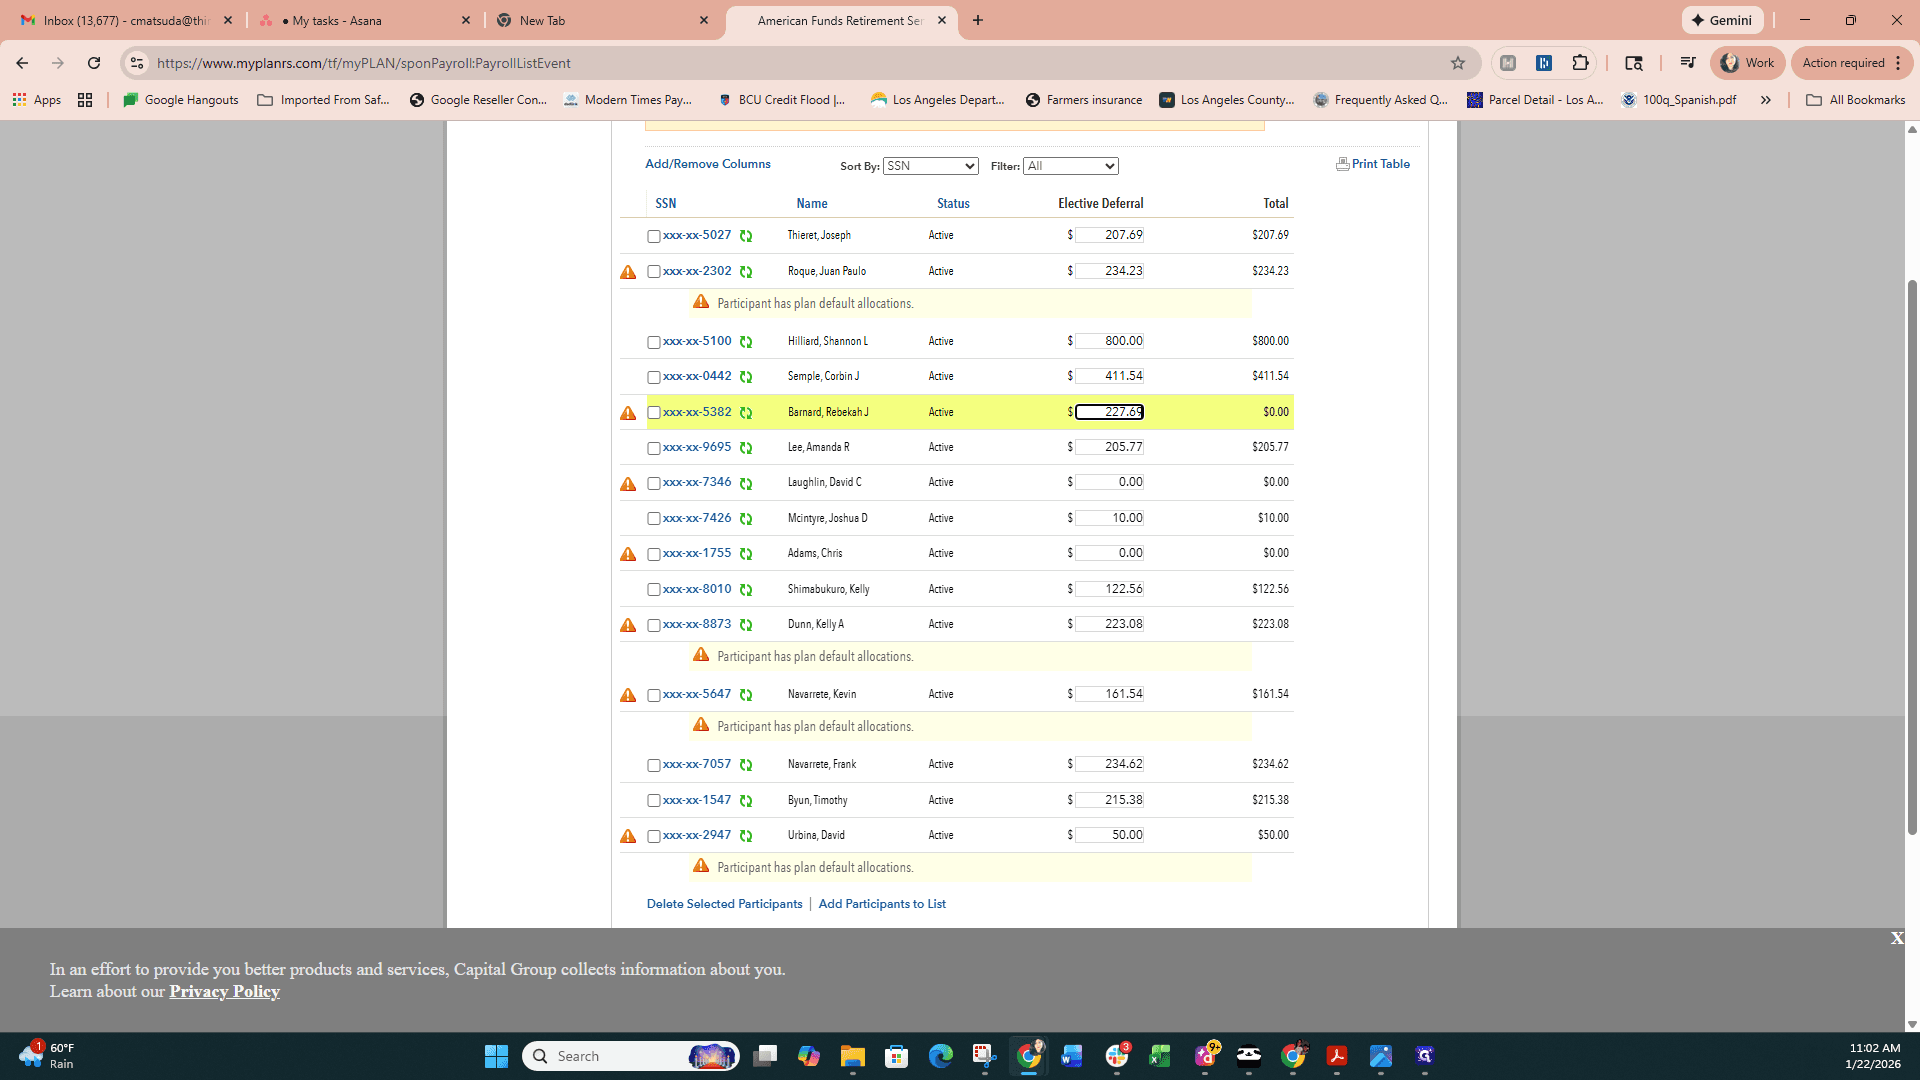Image resolution: width=1920 pixels, height=1080 pixels.
Task: Click the page vertical scrollbar thumb
Action: [x=1912, y=555]
